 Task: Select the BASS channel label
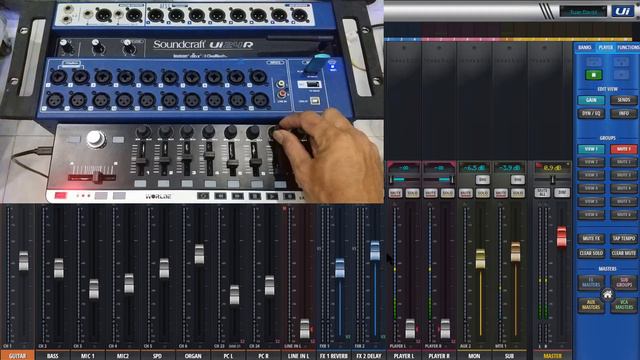[53, 356]
